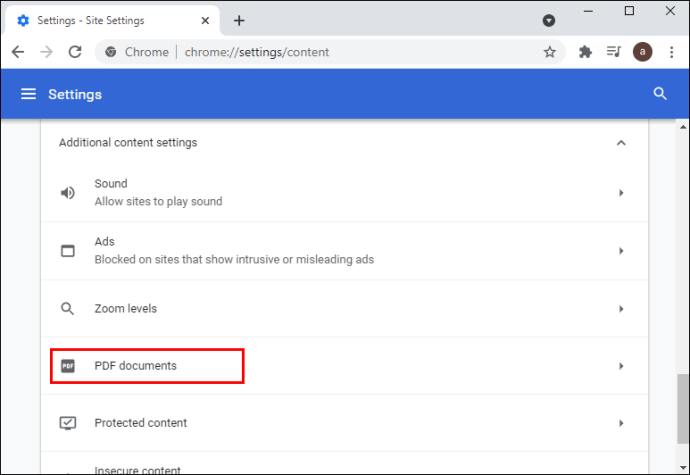Click the PDF documents label

pyautogui.click(x=136, y=366)
